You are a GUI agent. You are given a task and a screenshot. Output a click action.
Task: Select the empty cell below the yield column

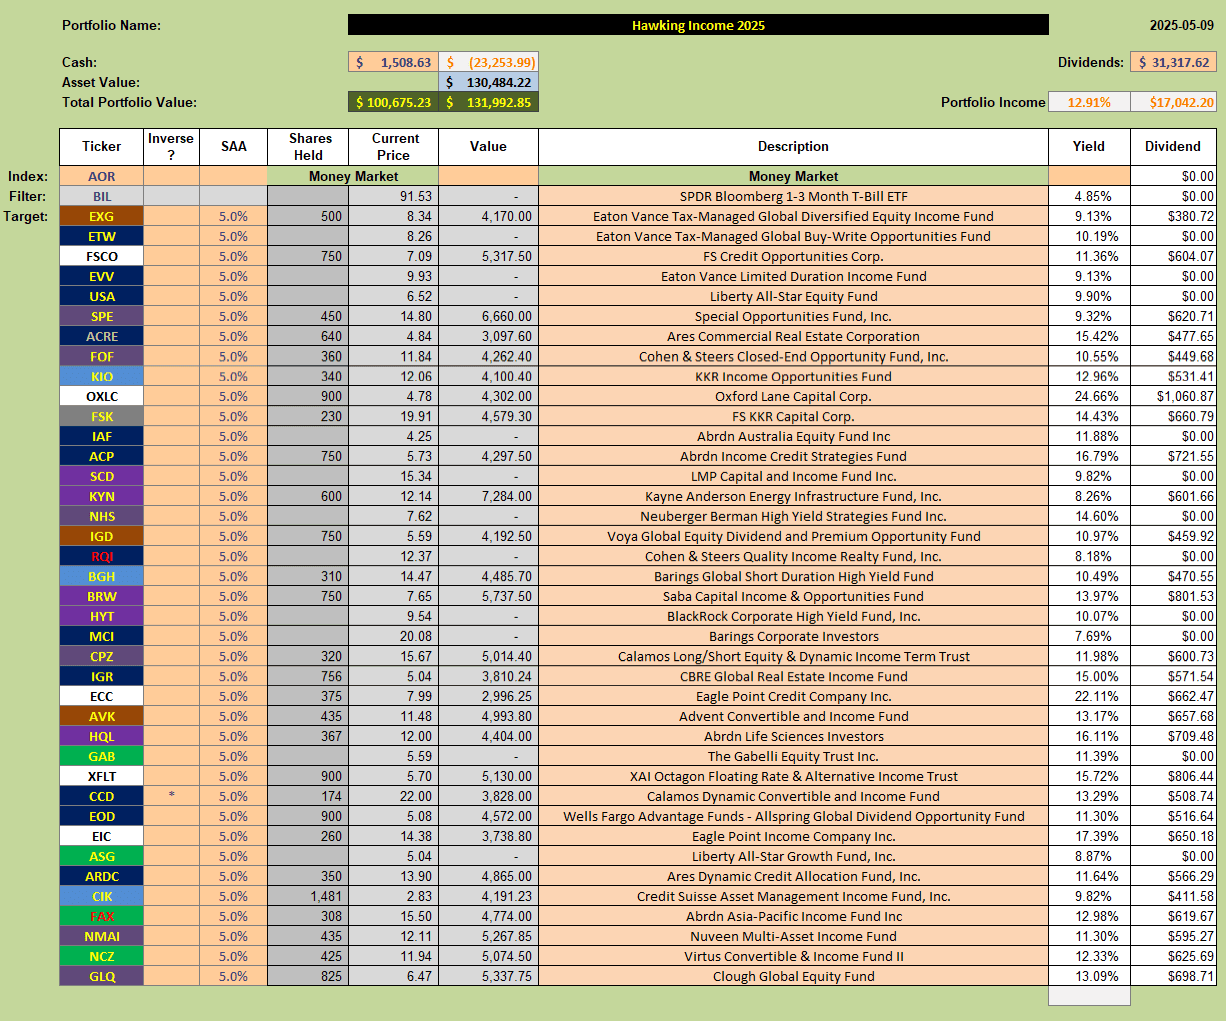(x=1089, y=996)
